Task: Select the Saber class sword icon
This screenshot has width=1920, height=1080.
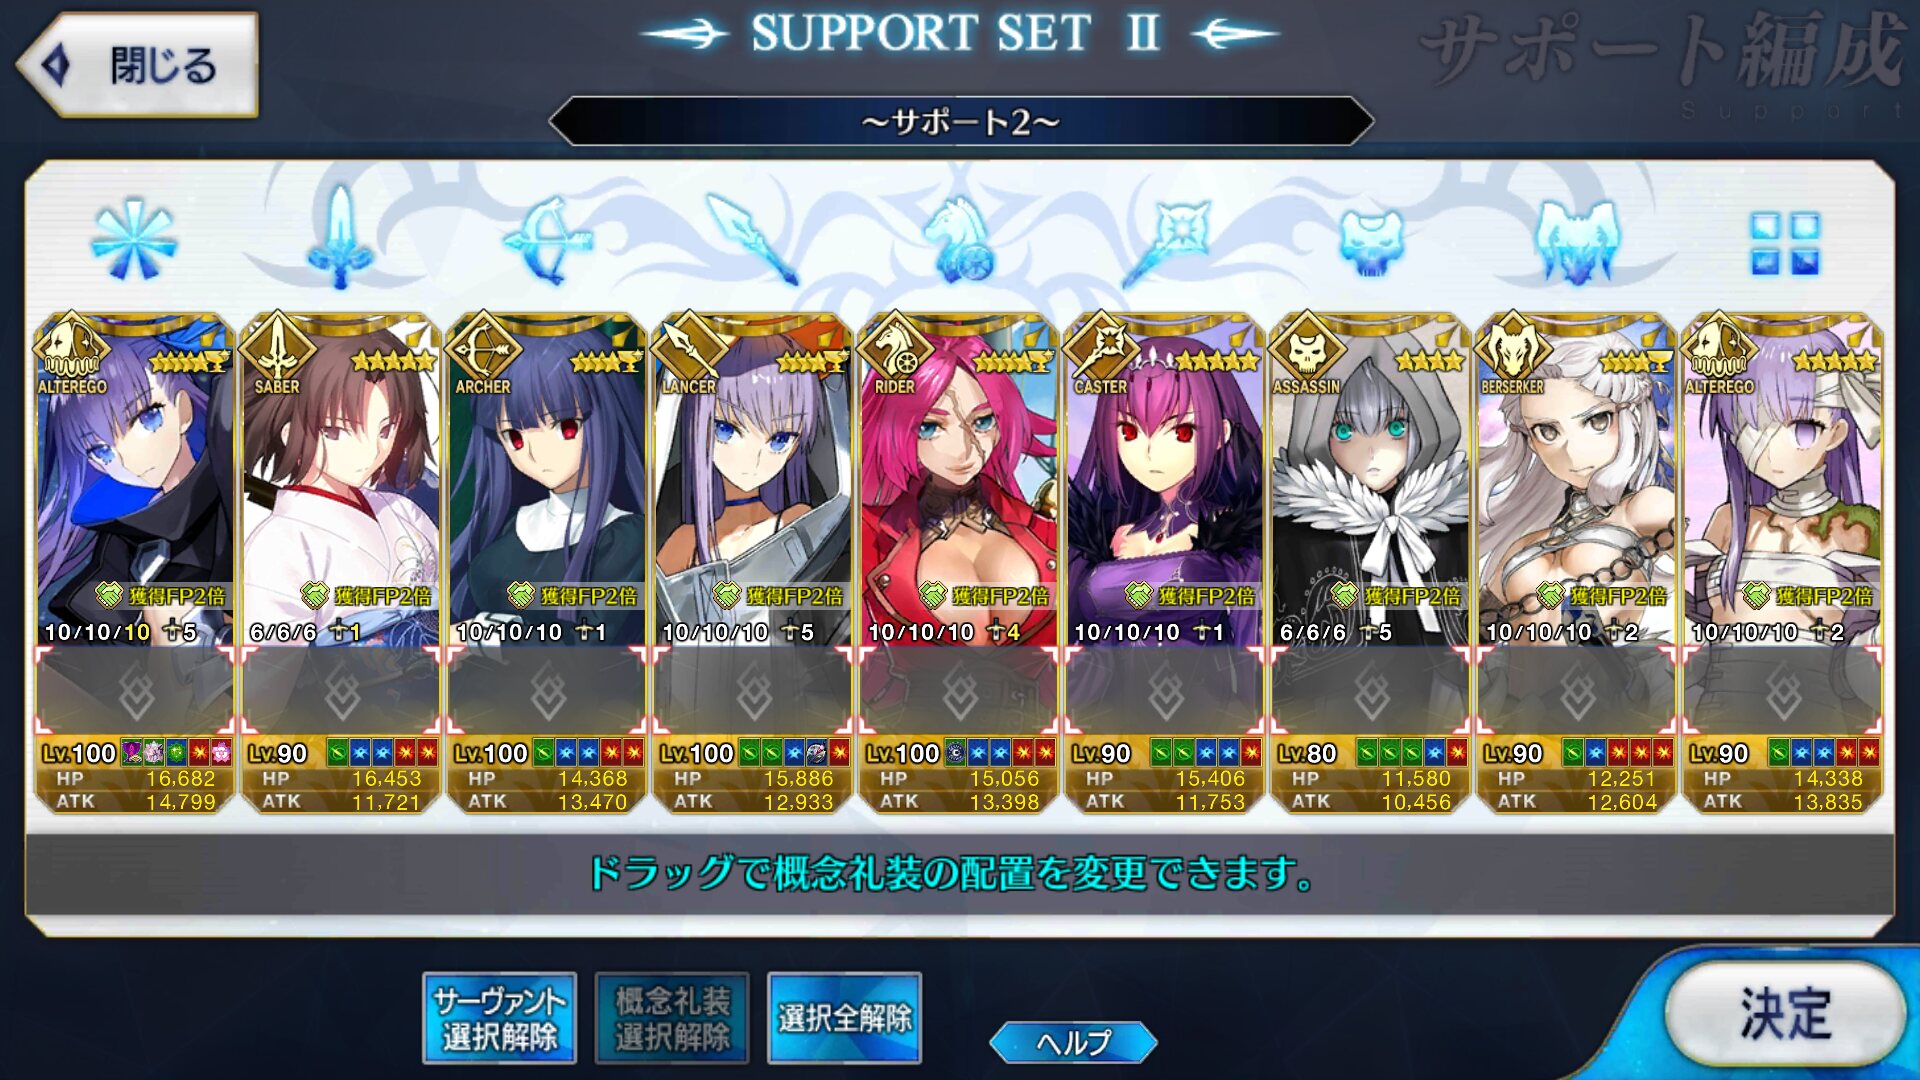Action: tap(340, 238)
